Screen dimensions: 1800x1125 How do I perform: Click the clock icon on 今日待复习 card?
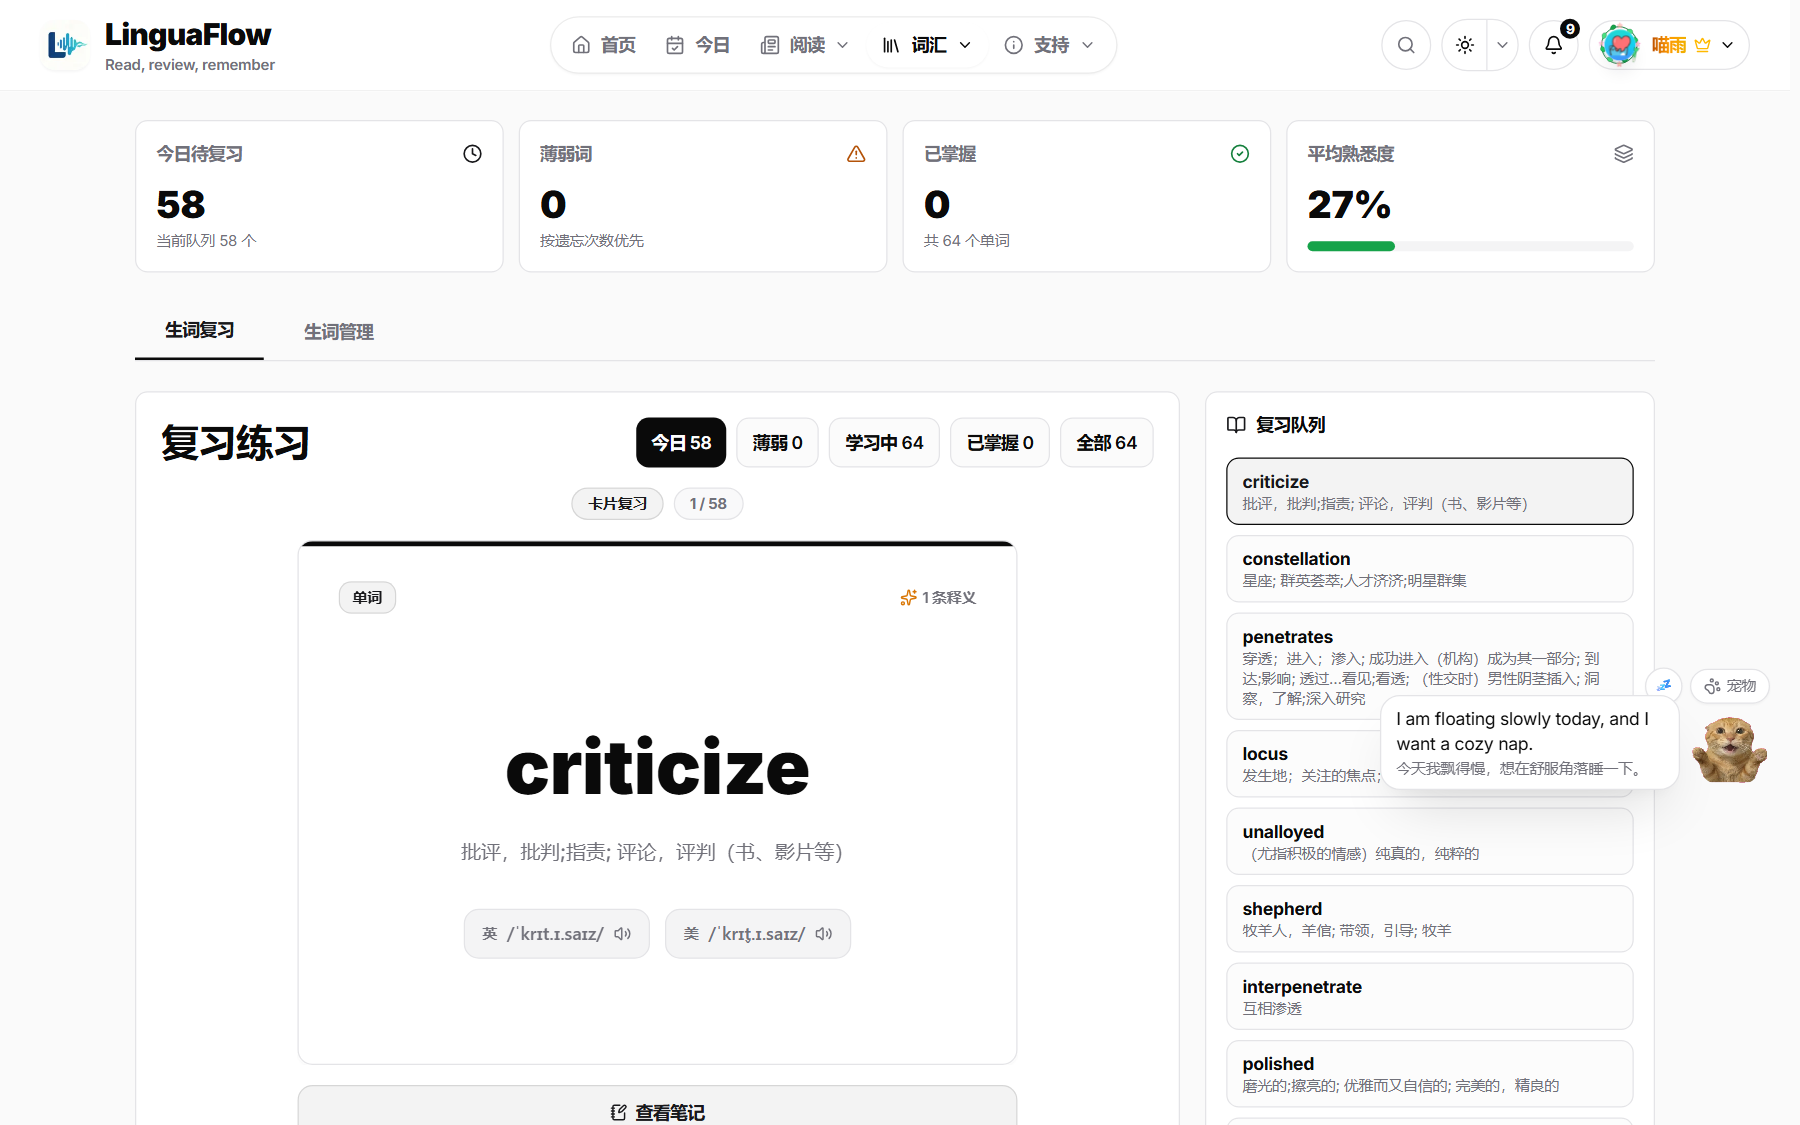pos(472,154)
